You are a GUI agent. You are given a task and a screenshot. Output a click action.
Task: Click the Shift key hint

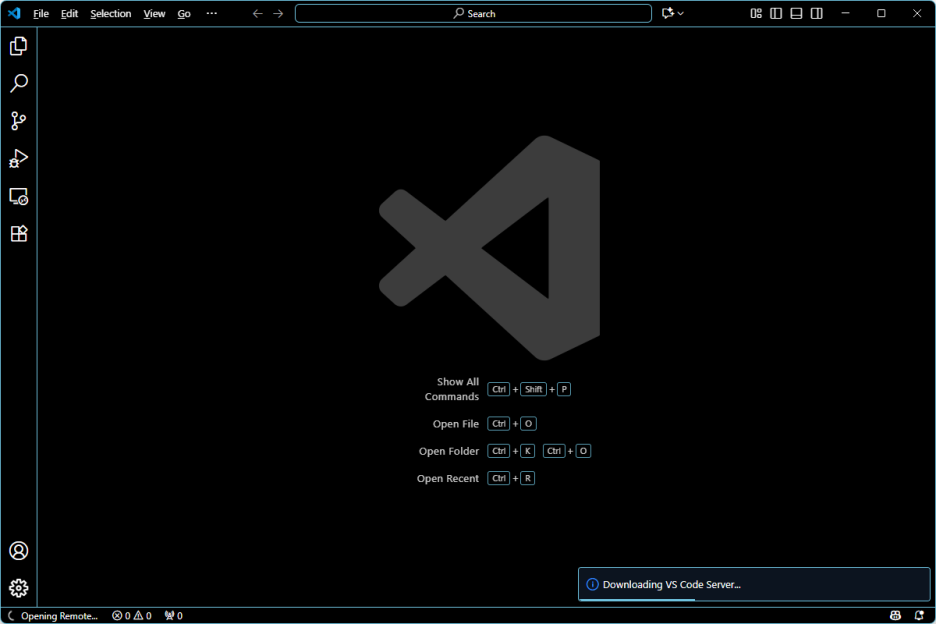pos(534,389)
